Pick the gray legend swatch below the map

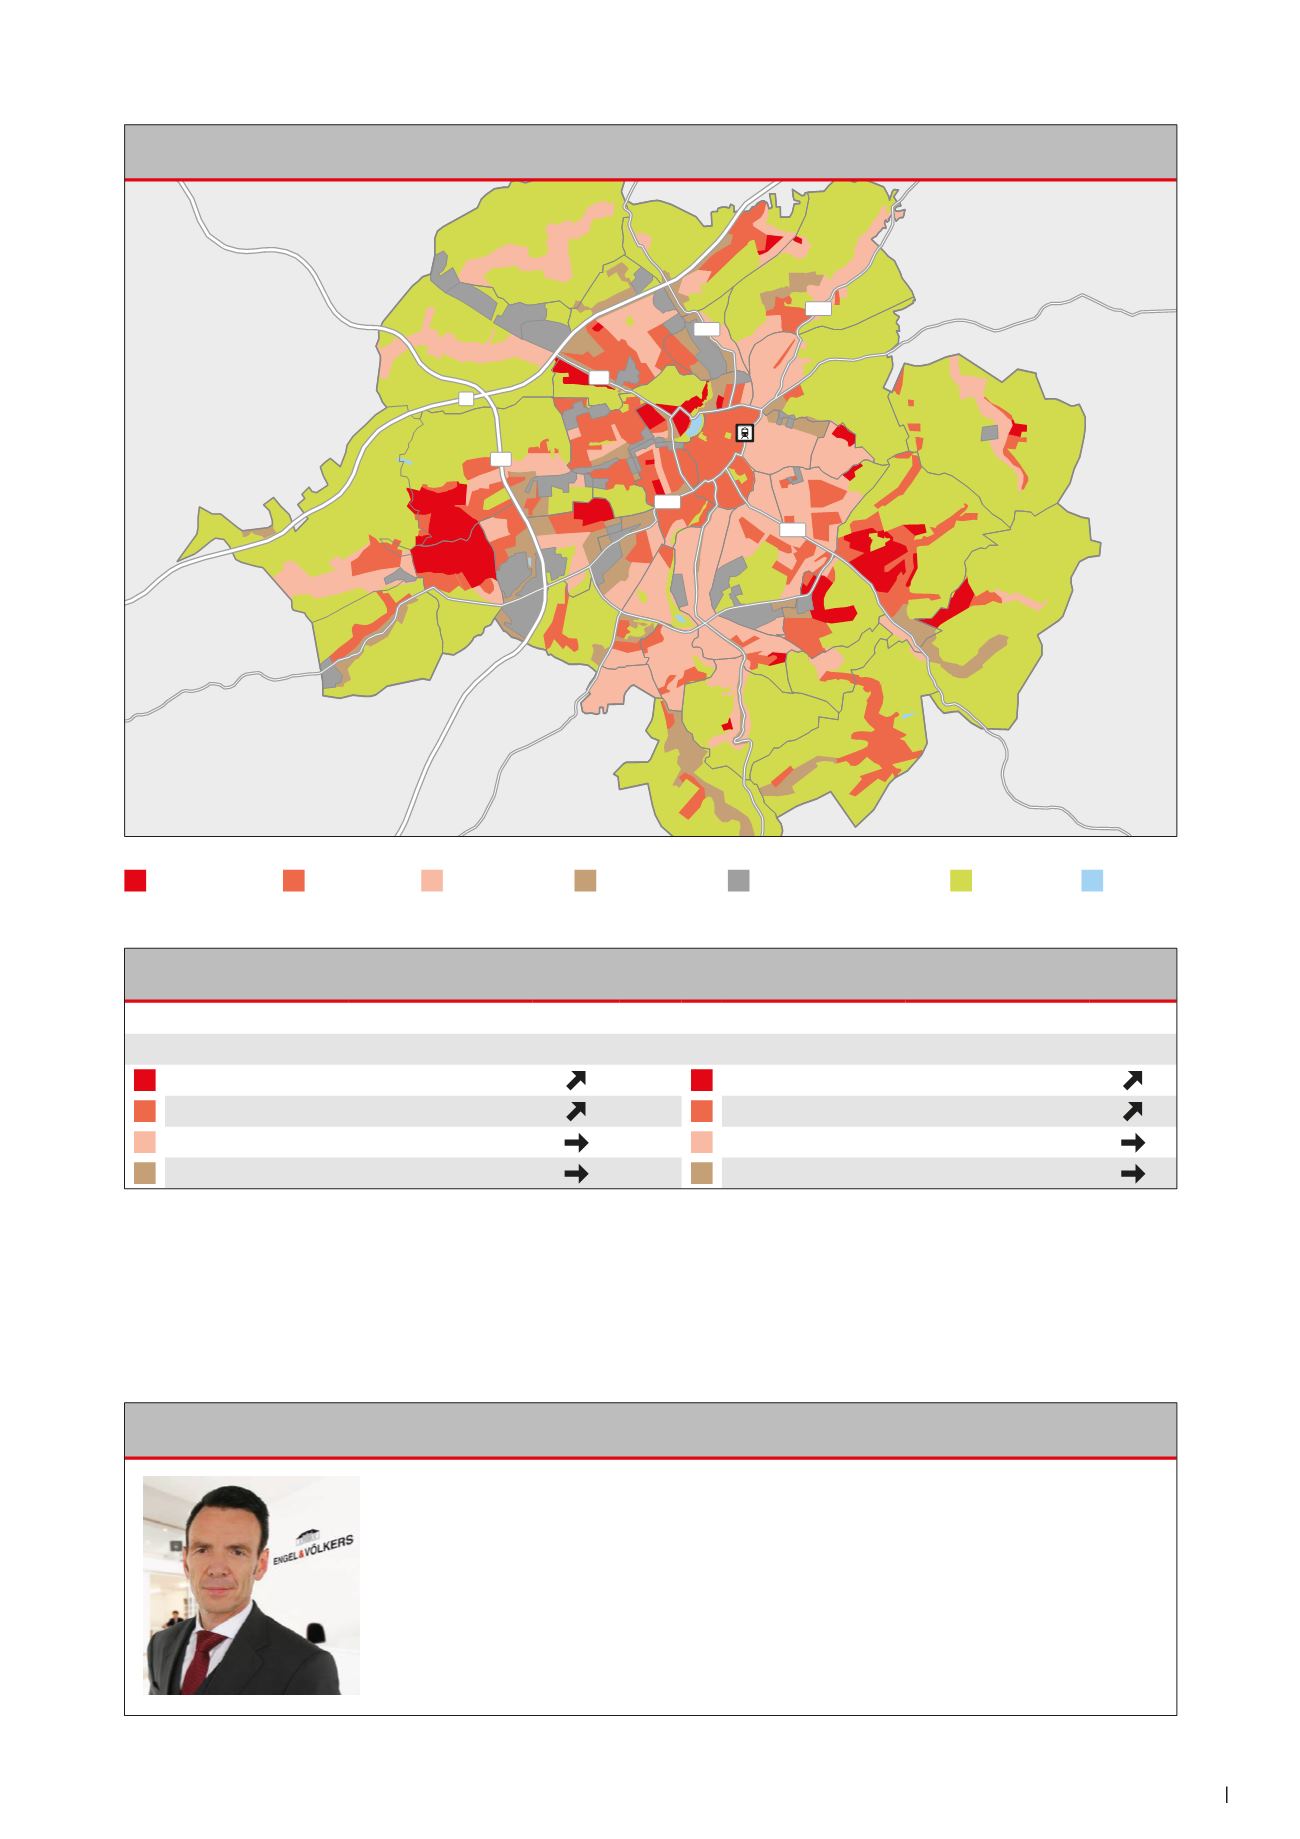[738, 880]
